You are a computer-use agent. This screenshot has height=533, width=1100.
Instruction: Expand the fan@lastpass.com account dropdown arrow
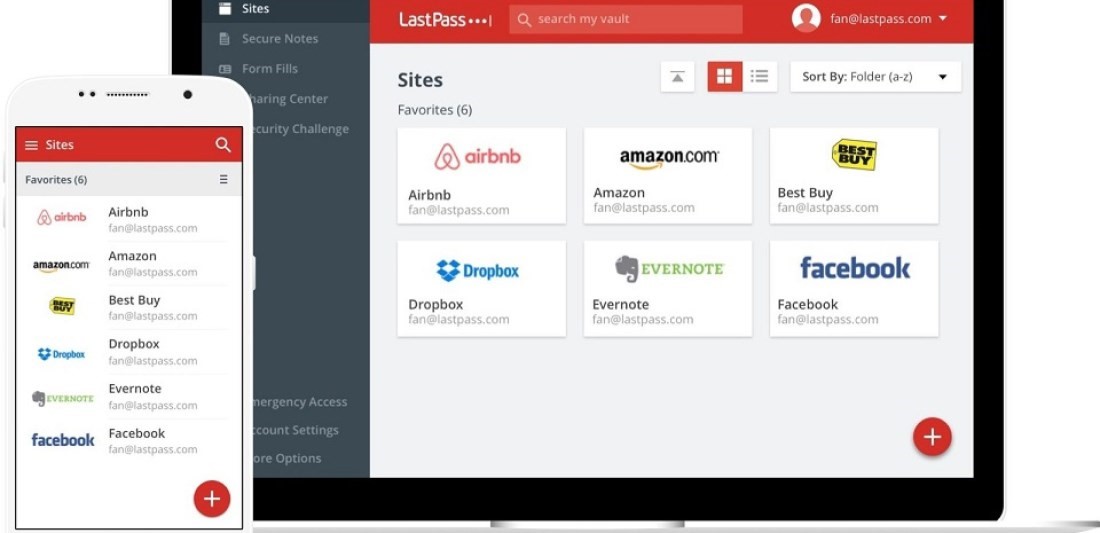tap(943, 19)
